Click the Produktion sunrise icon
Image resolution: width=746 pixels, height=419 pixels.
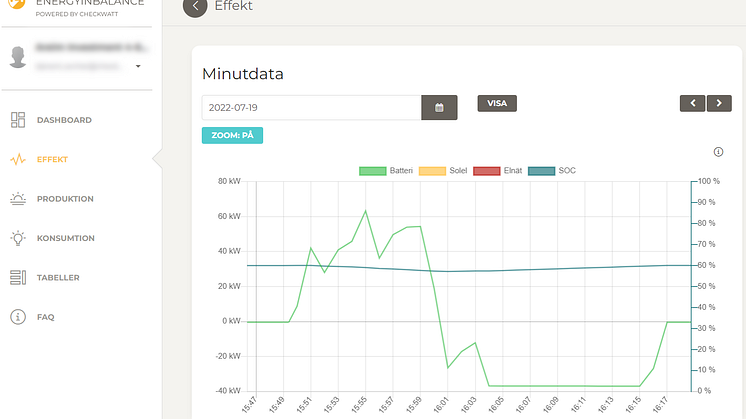(x=18, y=199)
